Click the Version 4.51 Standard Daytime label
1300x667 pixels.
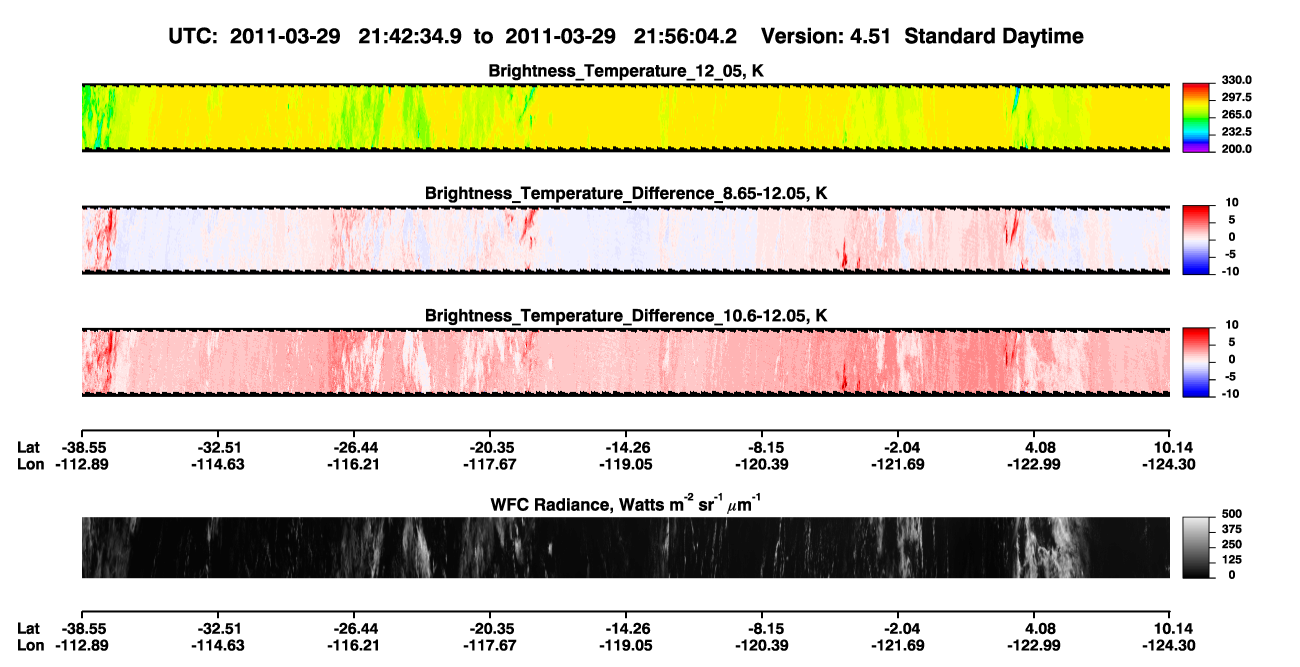pos(922,36)
